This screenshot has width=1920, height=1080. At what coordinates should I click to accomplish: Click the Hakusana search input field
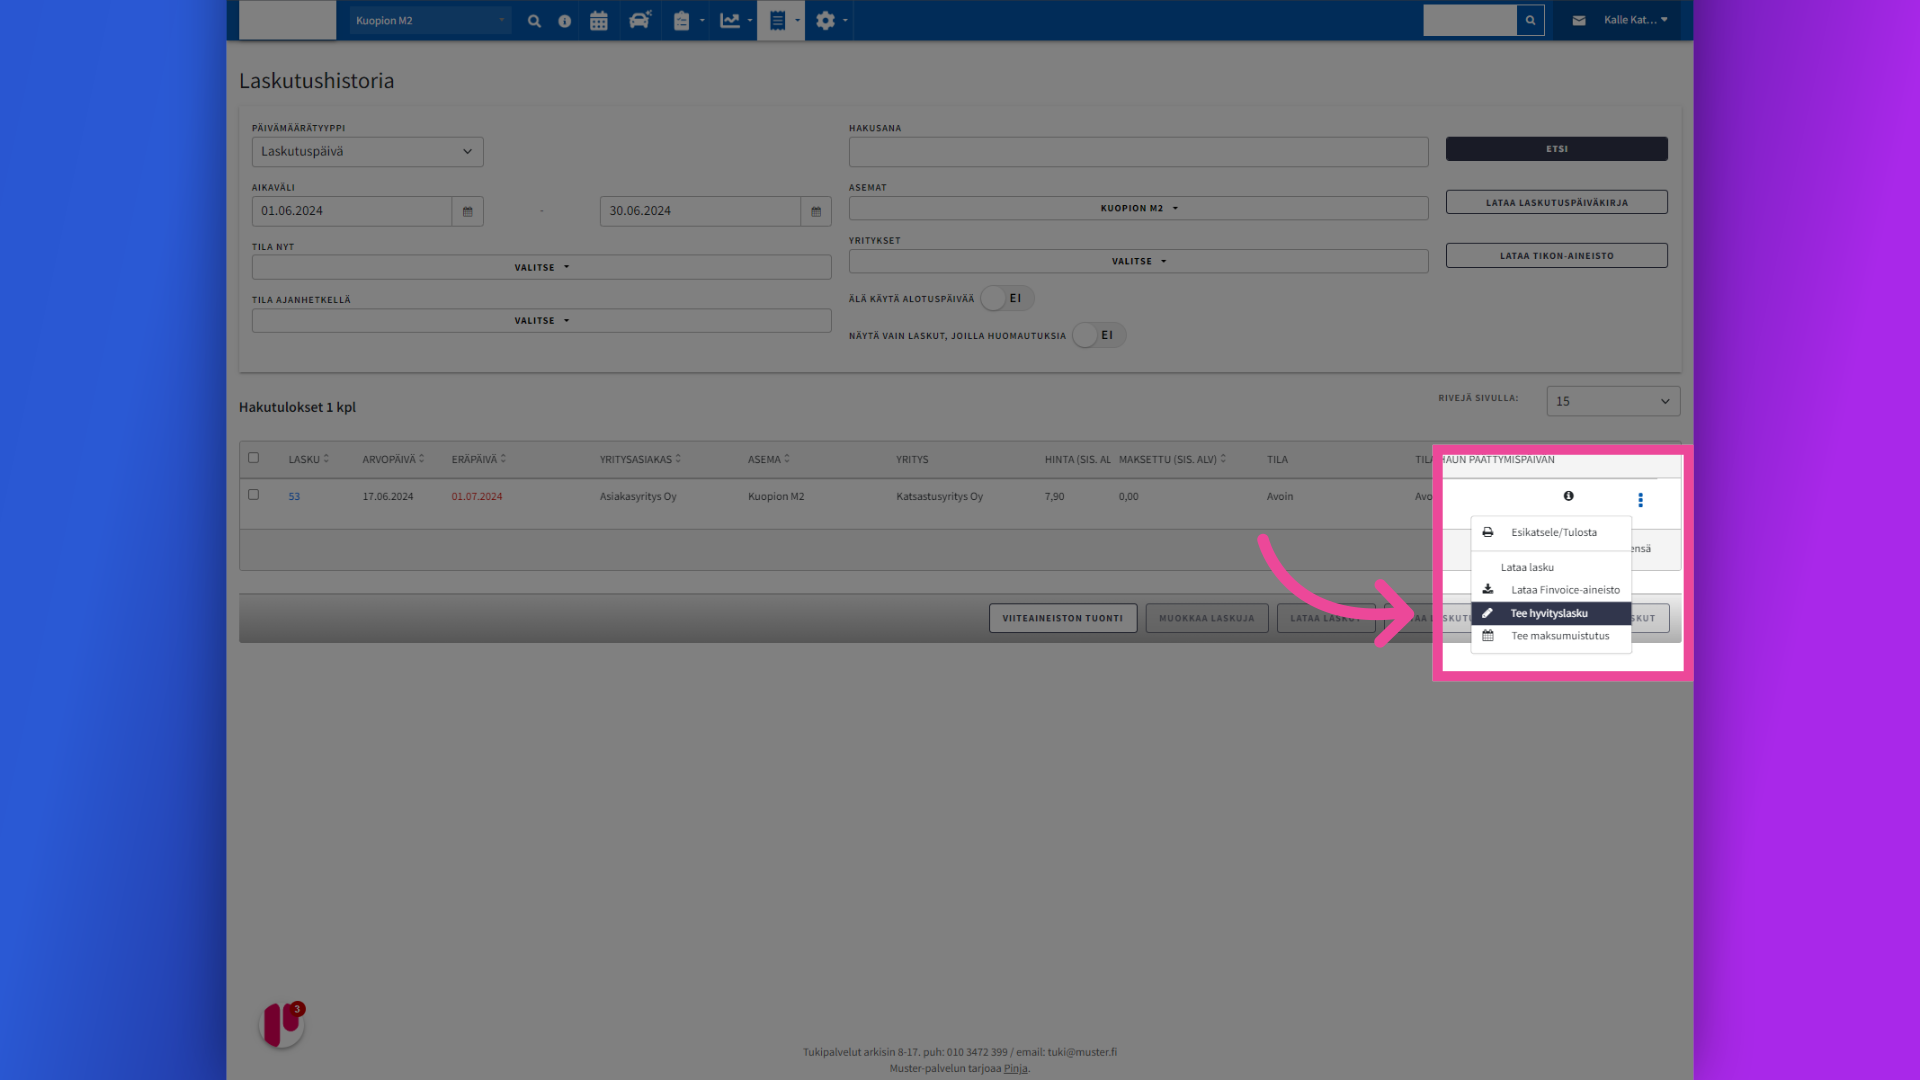point(1138,152)
